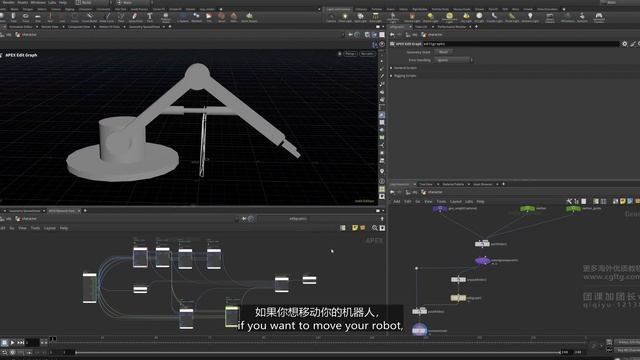Select the Curve Bezier shelf tool

click(89, 17)
